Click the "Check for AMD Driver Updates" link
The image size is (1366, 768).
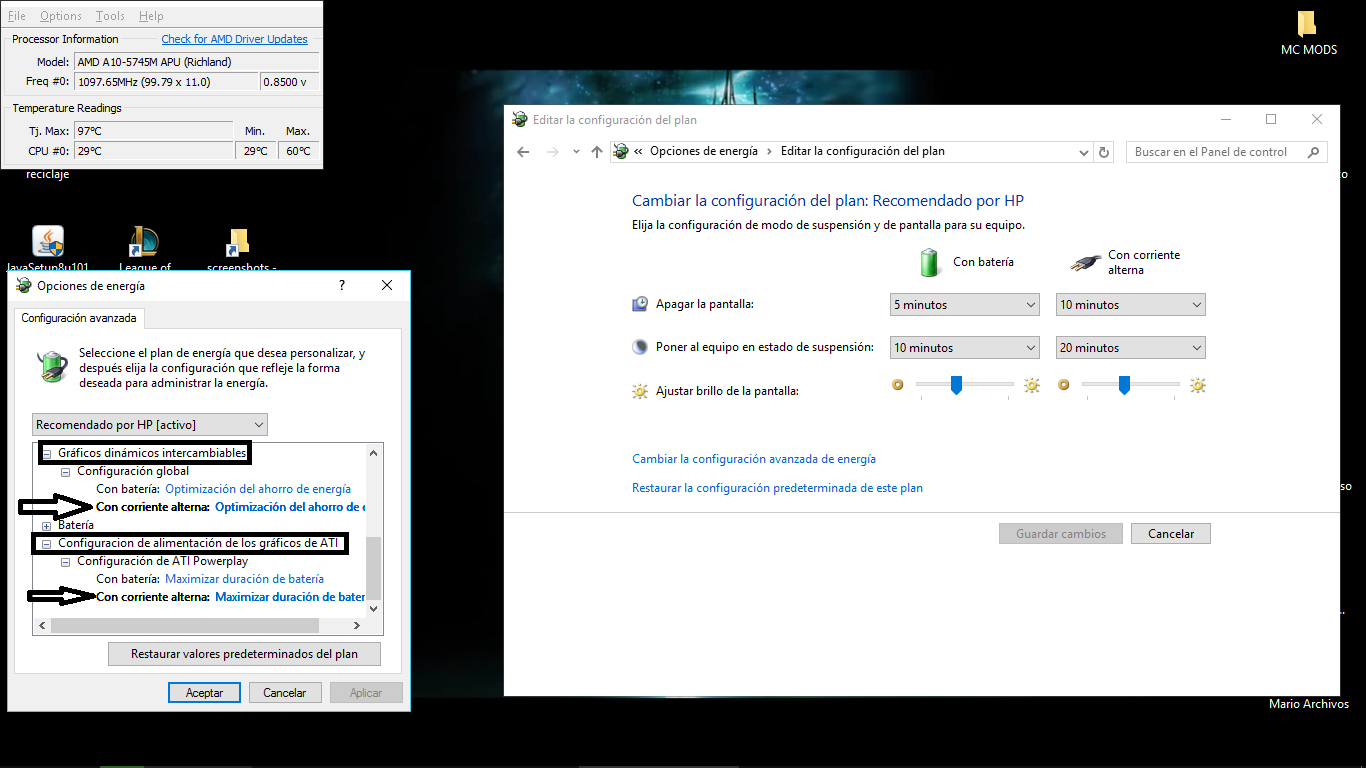pos(234,39)
